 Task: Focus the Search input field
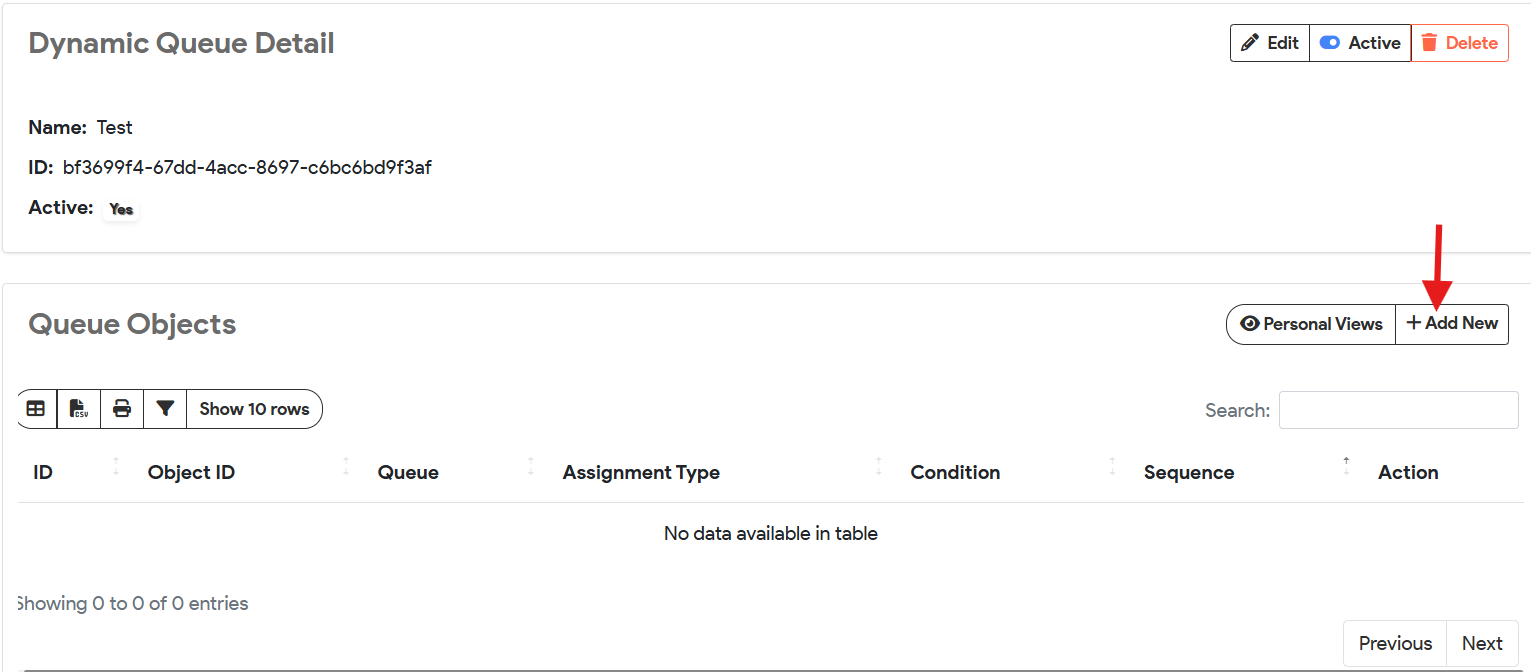point(1398,410)
